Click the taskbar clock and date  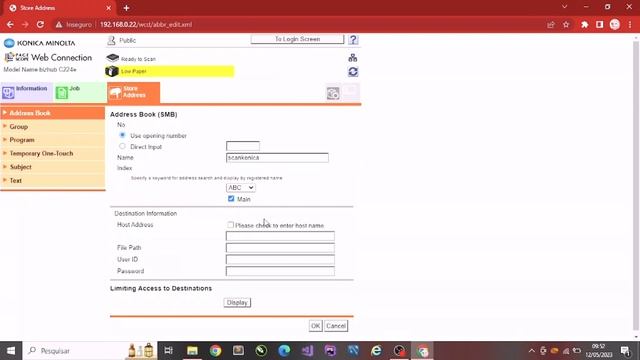click(599, 351)
